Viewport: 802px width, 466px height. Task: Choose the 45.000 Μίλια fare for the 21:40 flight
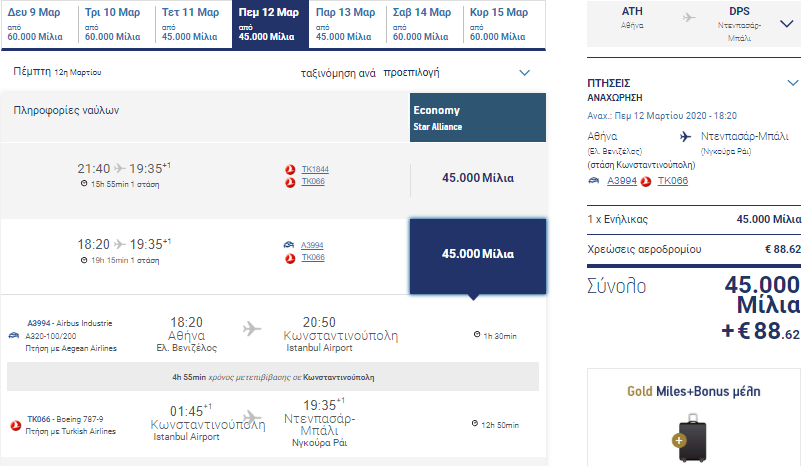(478, 178)
